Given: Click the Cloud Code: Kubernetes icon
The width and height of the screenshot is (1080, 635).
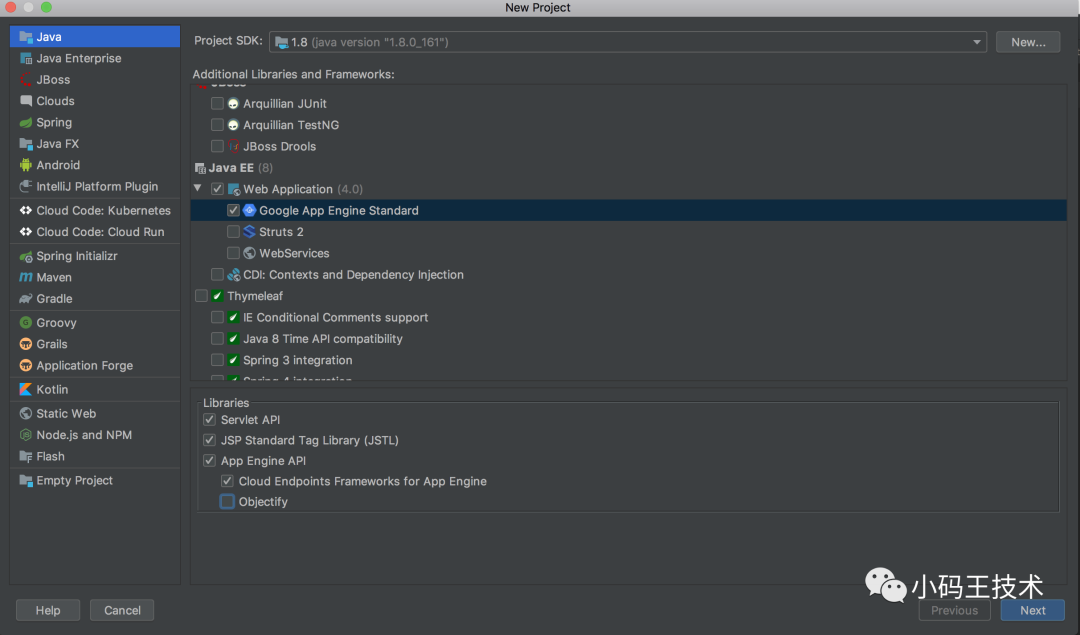Looking at the screenshot, I should (26, 210).
